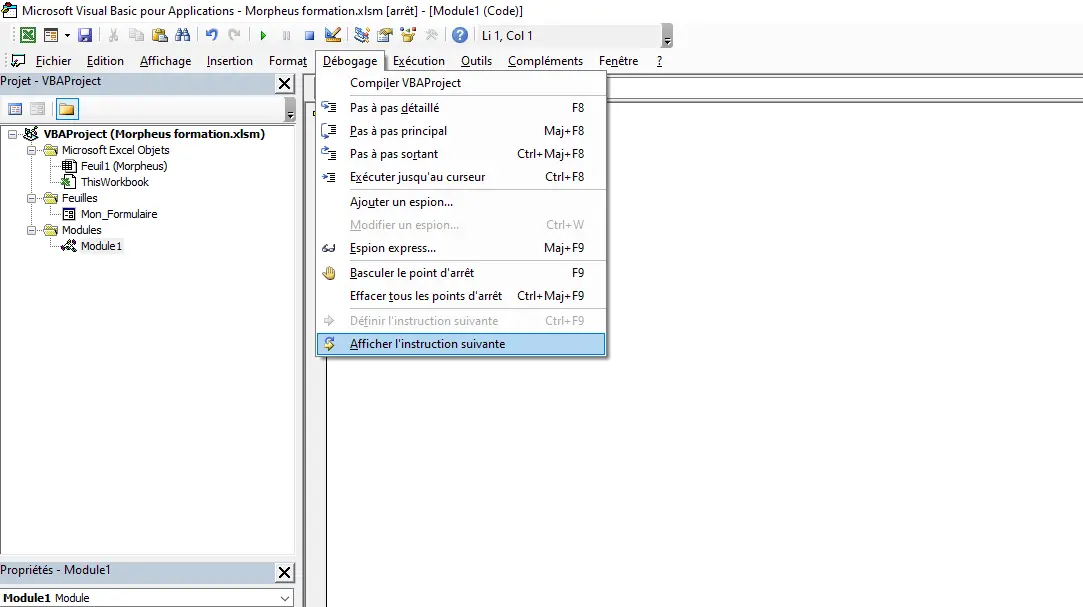The width and height of the screenshot is (1083, 607).
Task: Open Espion express...
Action: [x=461, y=248]
